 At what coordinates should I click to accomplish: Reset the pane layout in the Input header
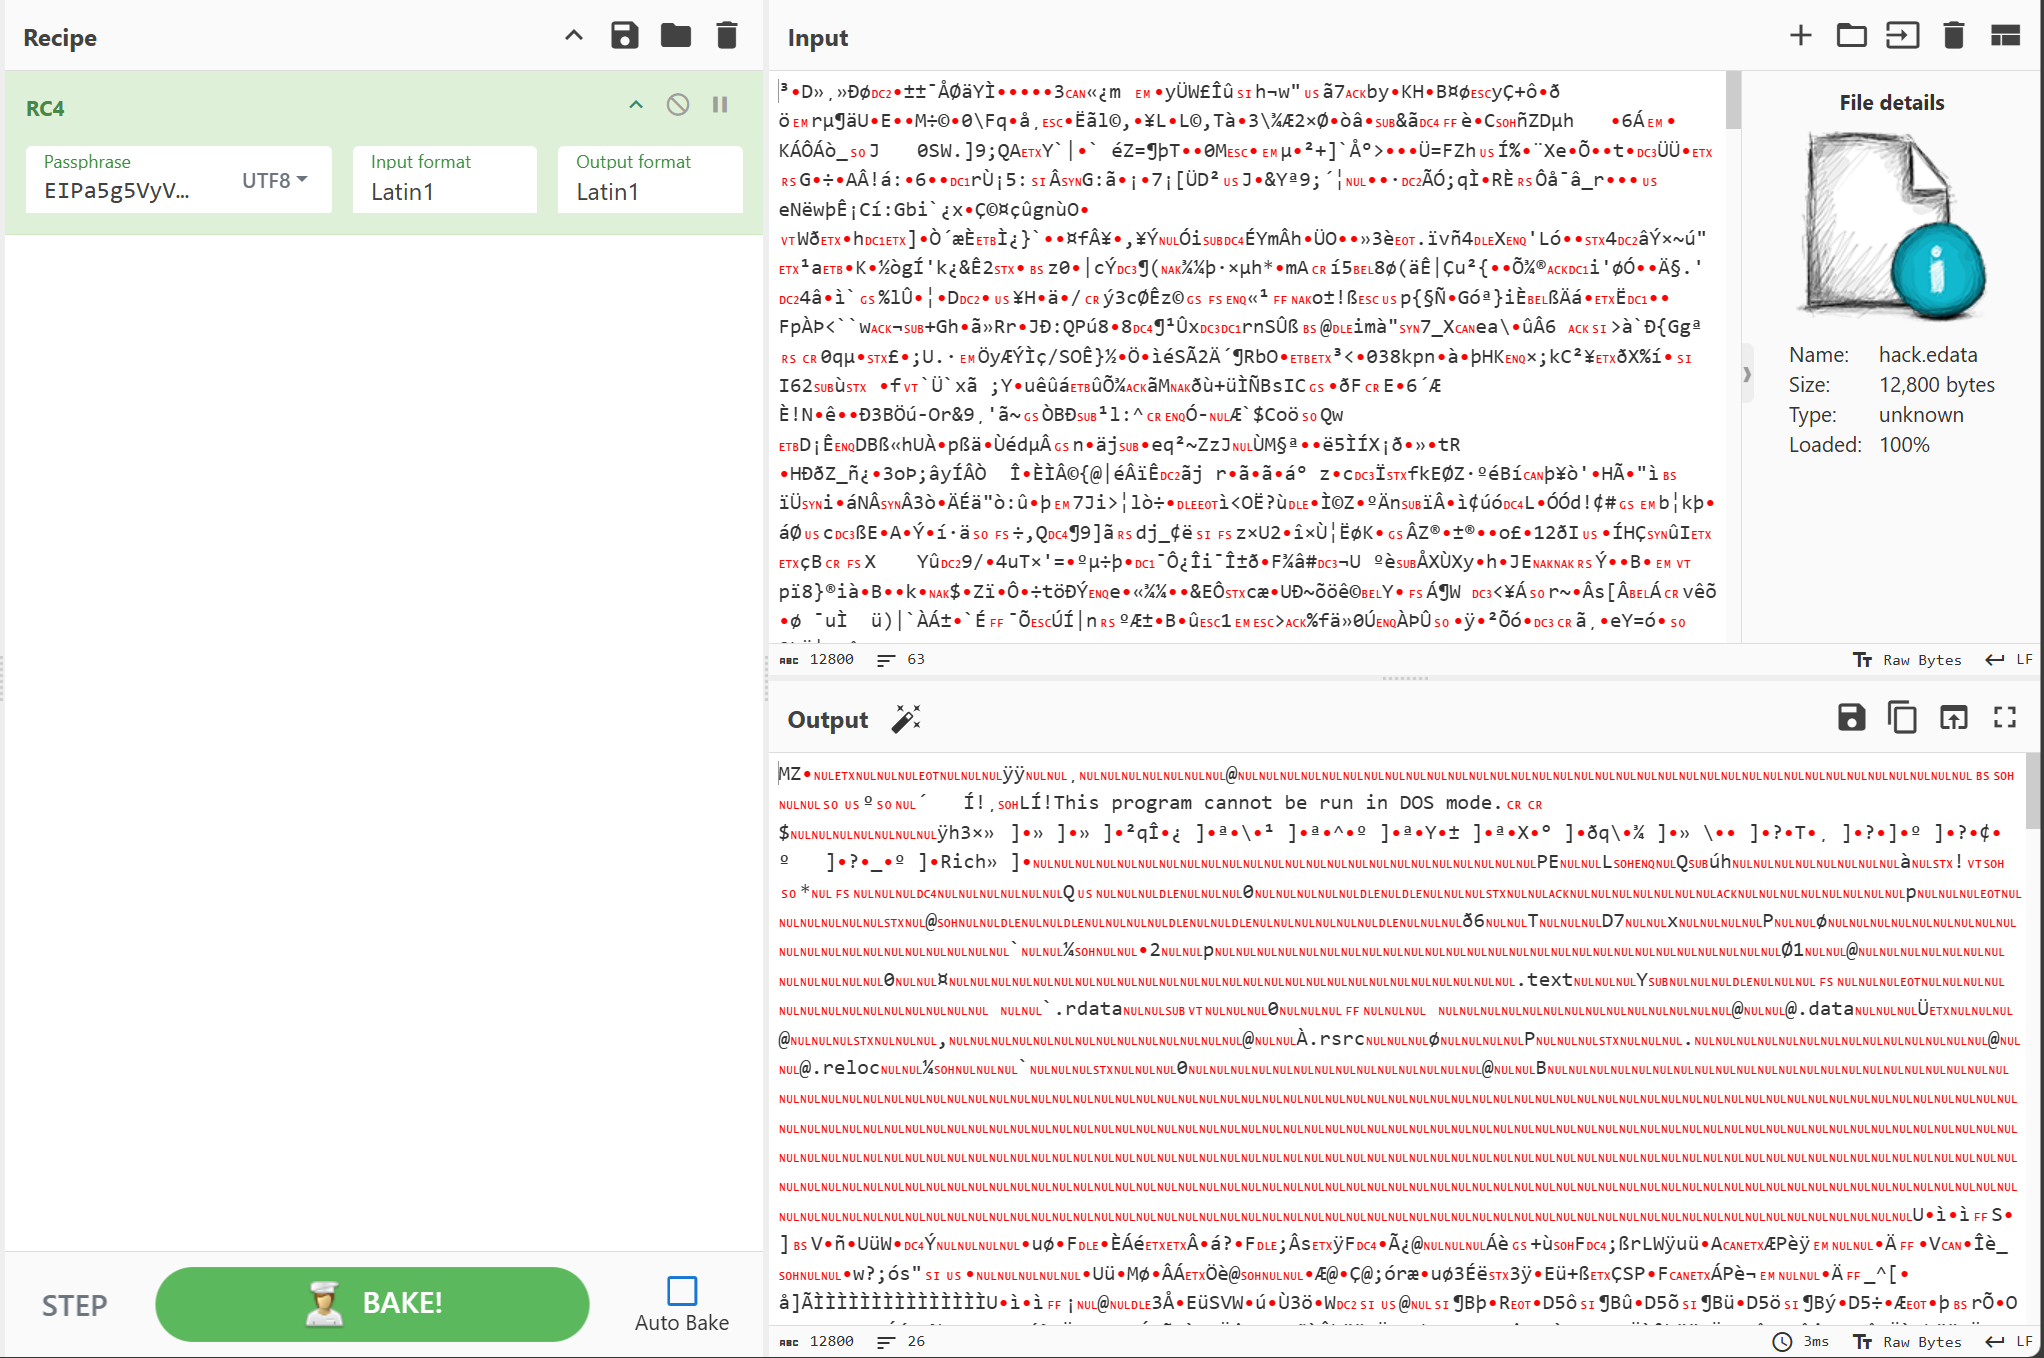(x=2005, y=36)
